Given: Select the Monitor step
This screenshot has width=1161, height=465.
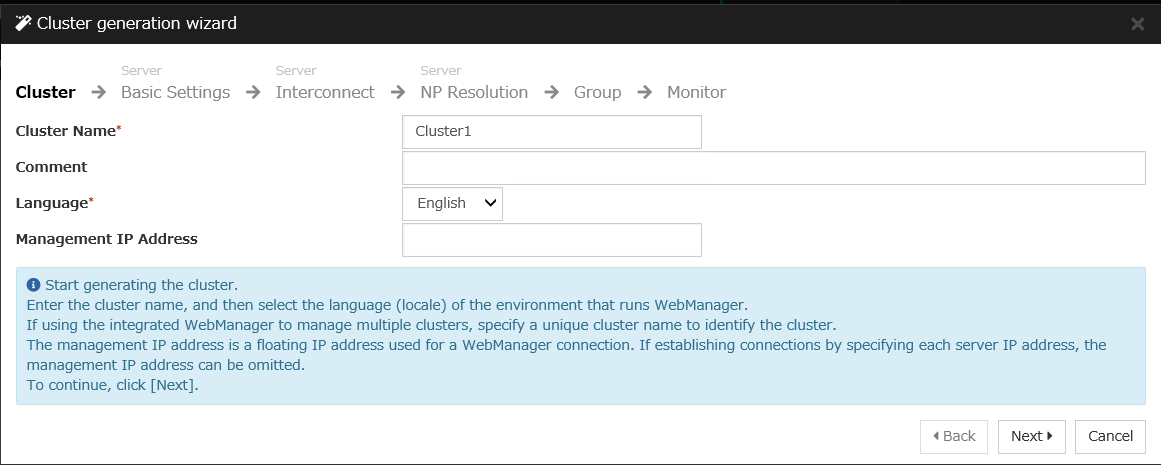Looking at the screenshot, I should pos(696,92).
